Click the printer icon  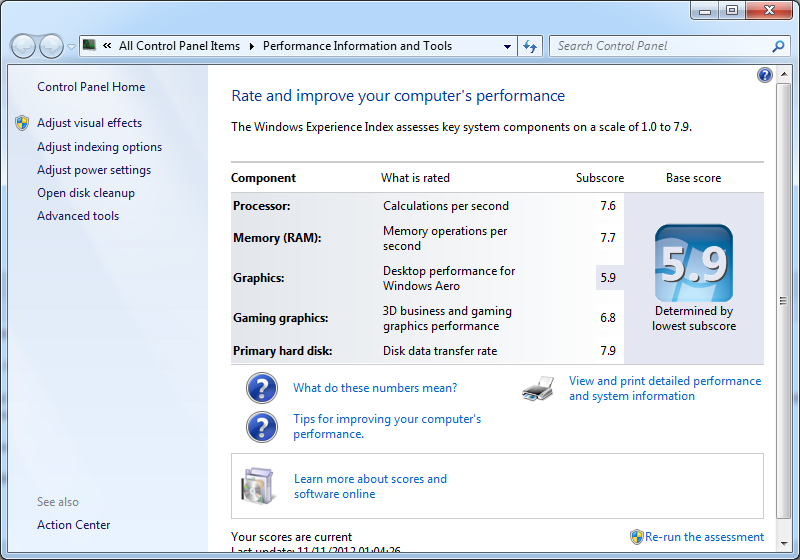pyautogui.click(x=538, y=389)
